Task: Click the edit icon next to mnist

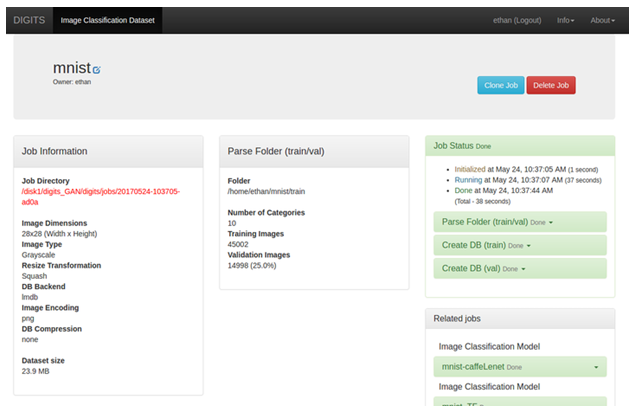Action: [97, 70]
